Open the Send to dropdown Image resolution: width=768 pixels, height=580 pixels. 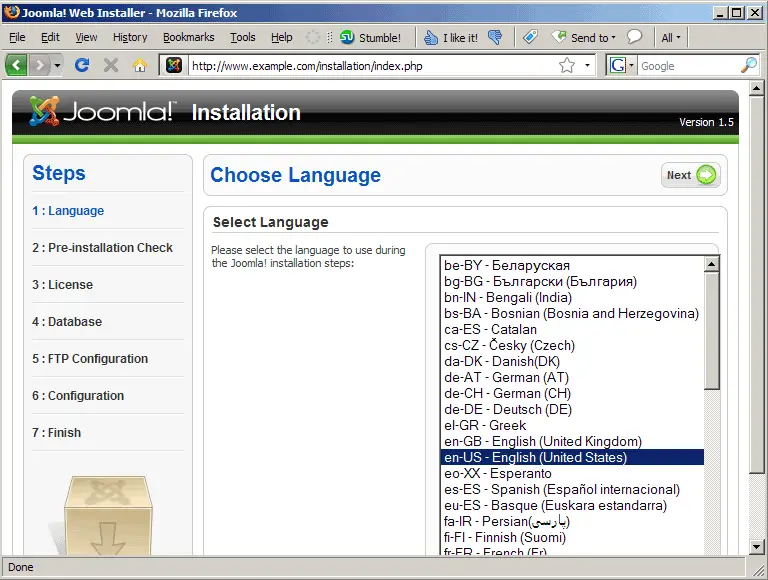pos(583,37)
